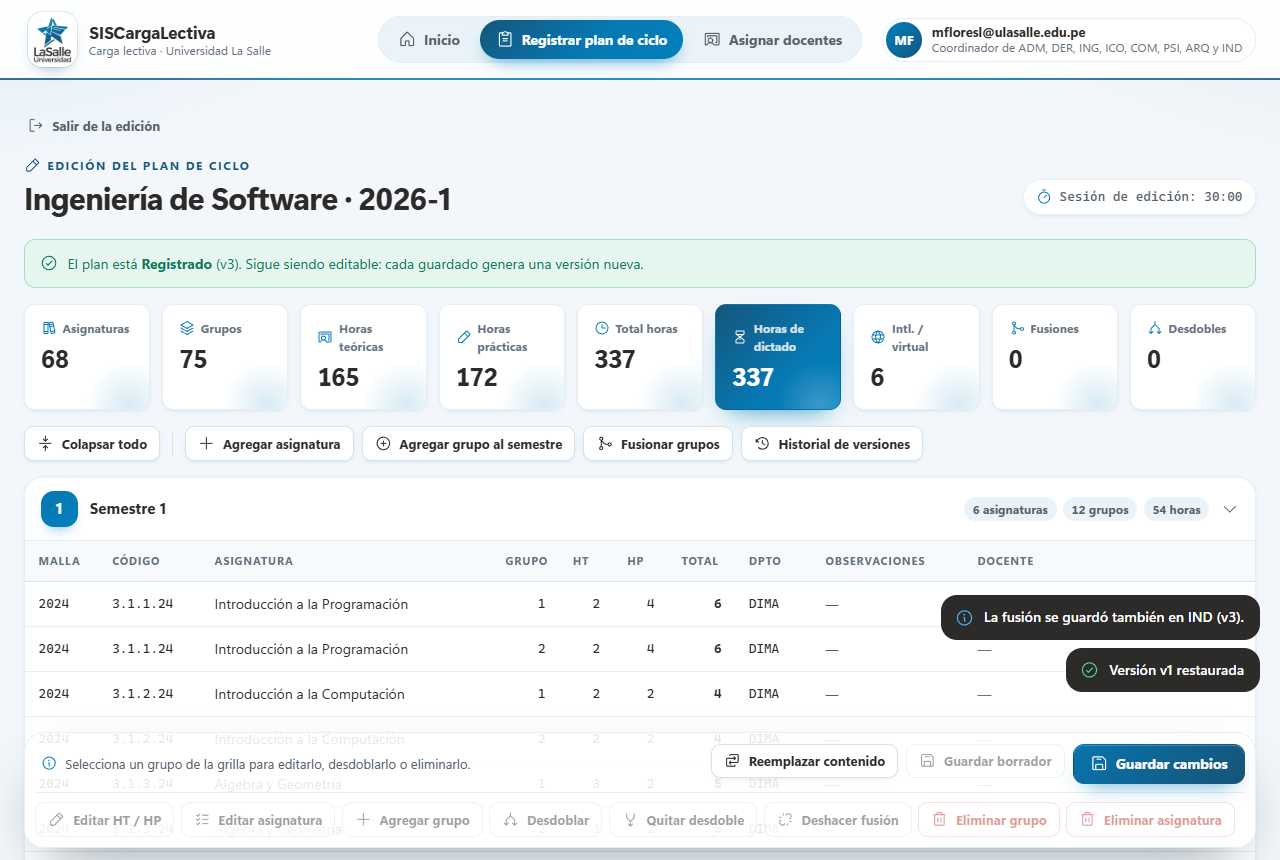
Task: Click the pencil icon beside Edición del plan
Action: [x=32, y=166]
